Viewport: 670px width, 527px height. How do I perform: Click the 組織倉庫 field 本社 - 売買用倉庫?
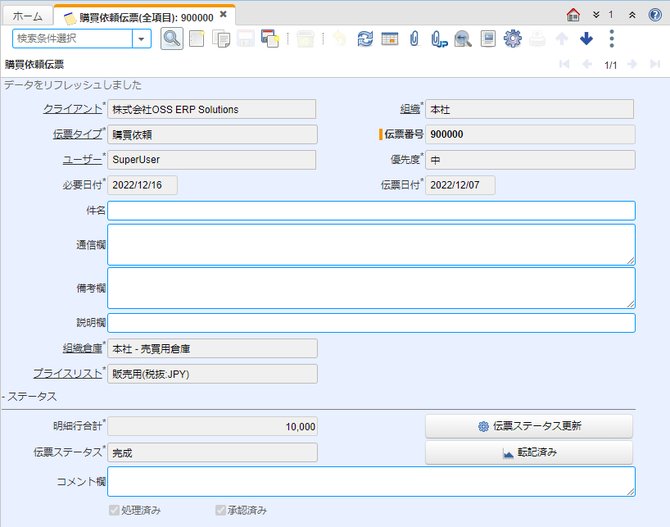coord(212,349)
